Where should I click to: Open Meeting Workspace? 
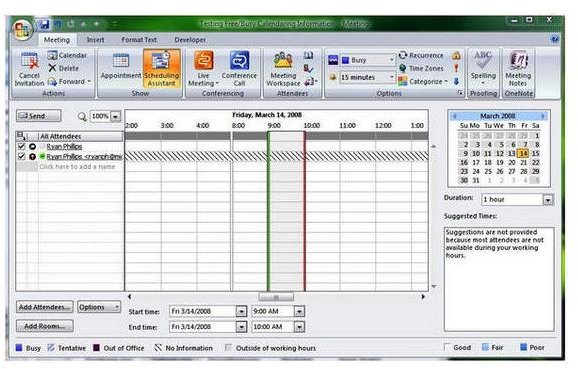pyautogui.click(x=283, y=69)
